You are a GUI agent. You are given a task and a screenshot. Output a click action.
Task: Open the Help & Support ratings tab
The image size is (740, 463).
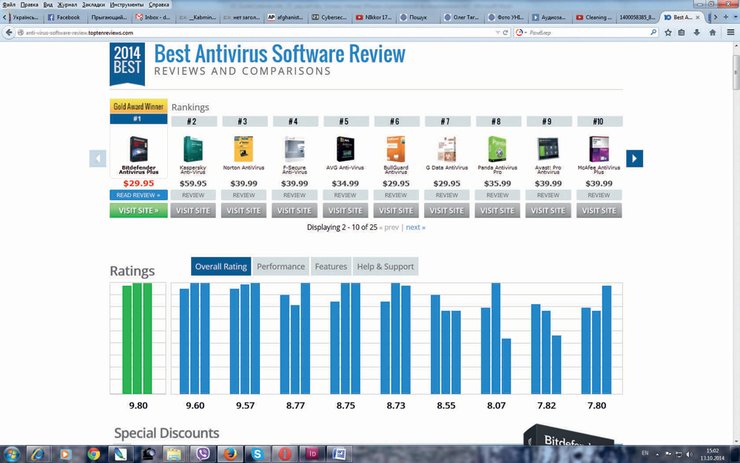[385, 267]
